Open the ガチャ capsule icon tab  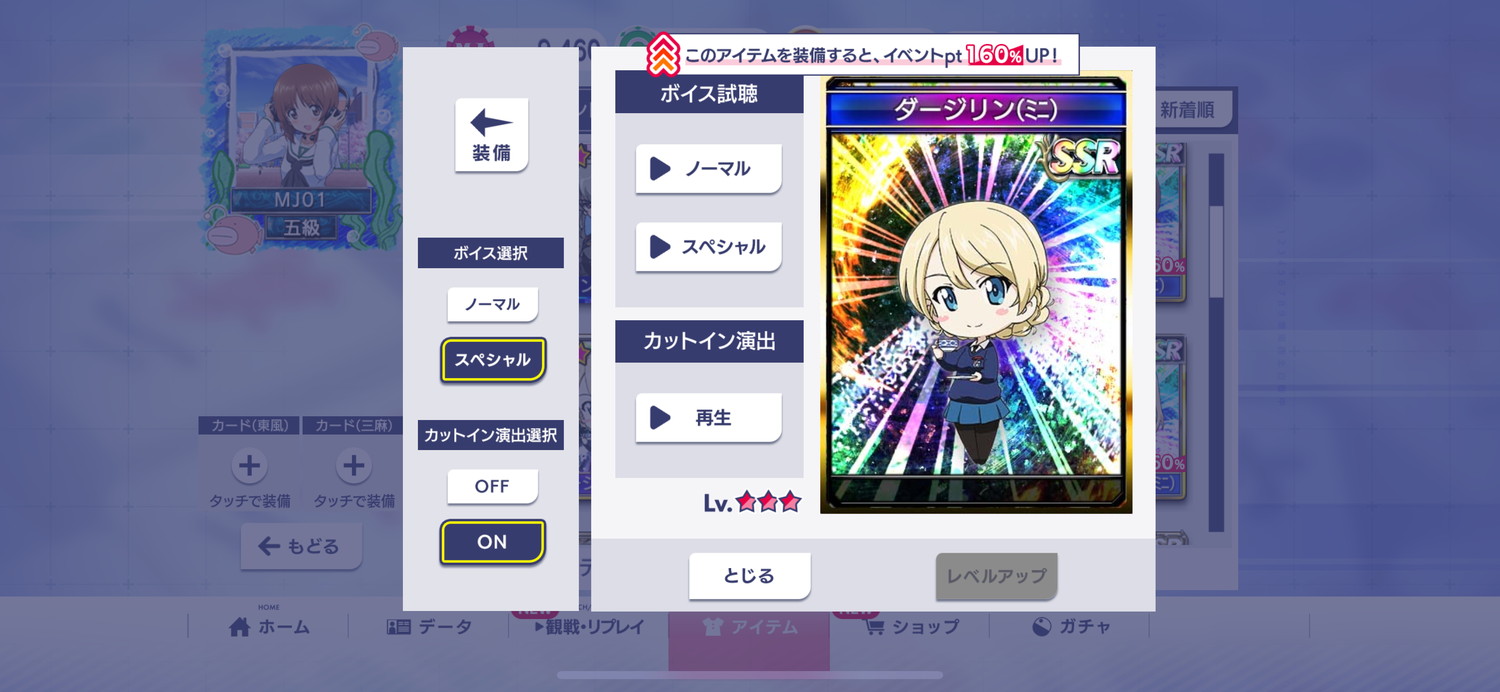[1070, 627]
